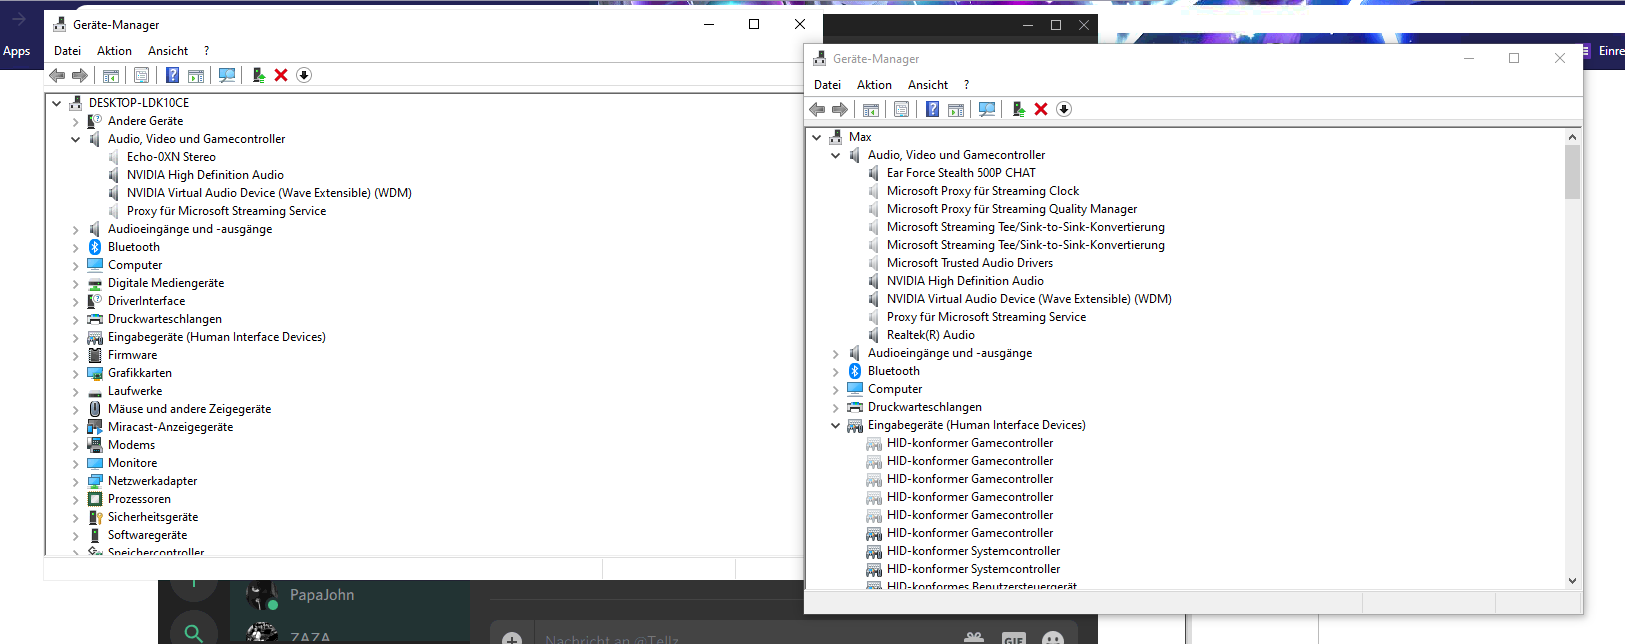Collapse Eingabegeräte (Human Interface Devices) in right window

(x=835, y=425)
